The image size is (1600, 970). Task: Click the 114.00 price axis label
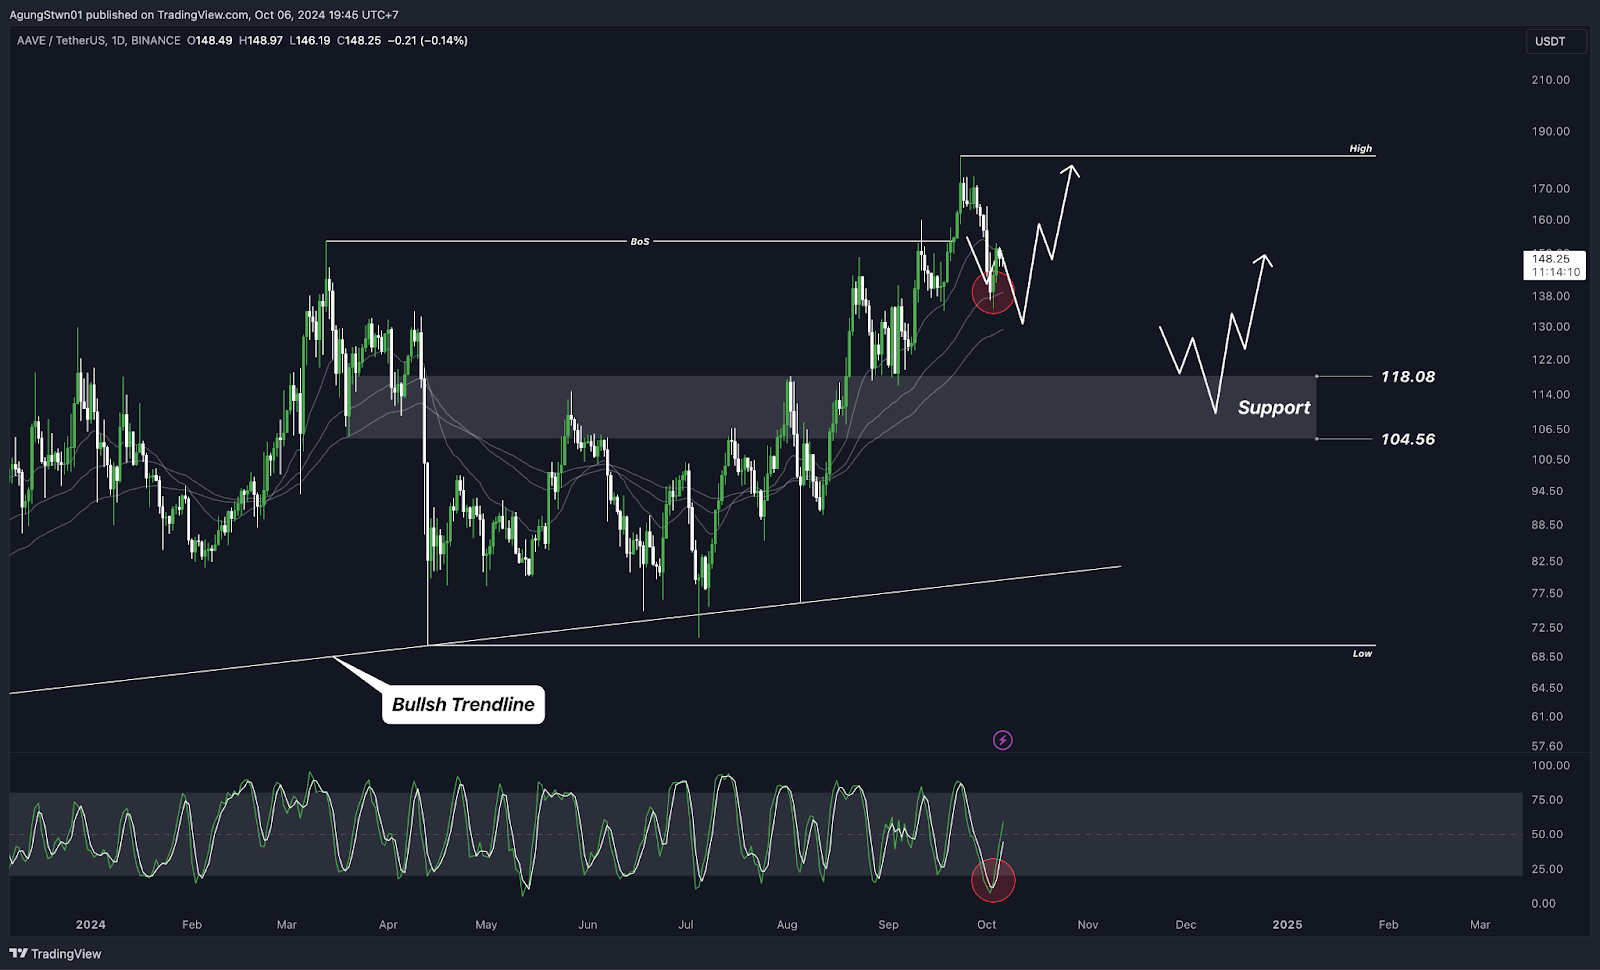point(1551,395)
